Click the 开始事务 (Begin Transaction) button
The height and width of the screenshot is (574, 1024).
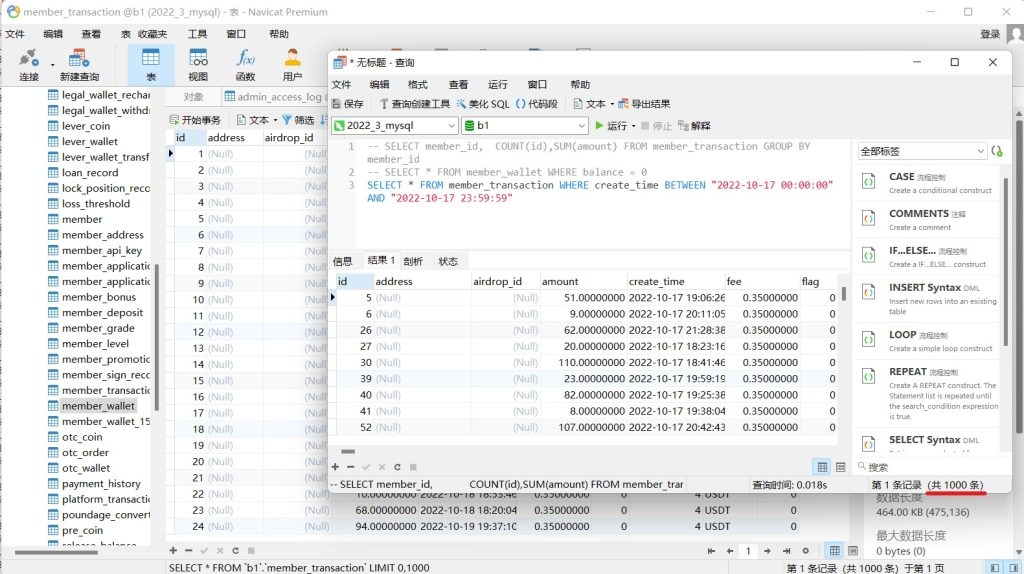tap(194, 120)
